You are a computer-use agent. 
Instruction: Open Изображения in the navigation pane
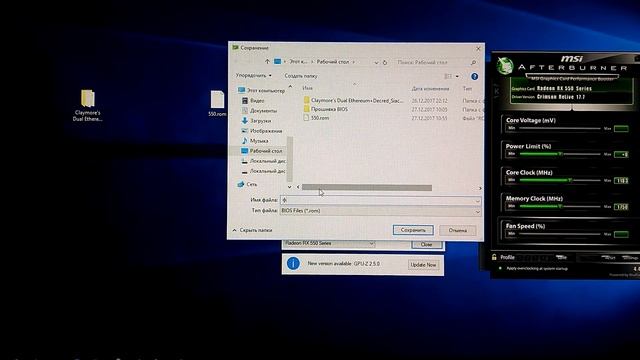pos(262,131)
